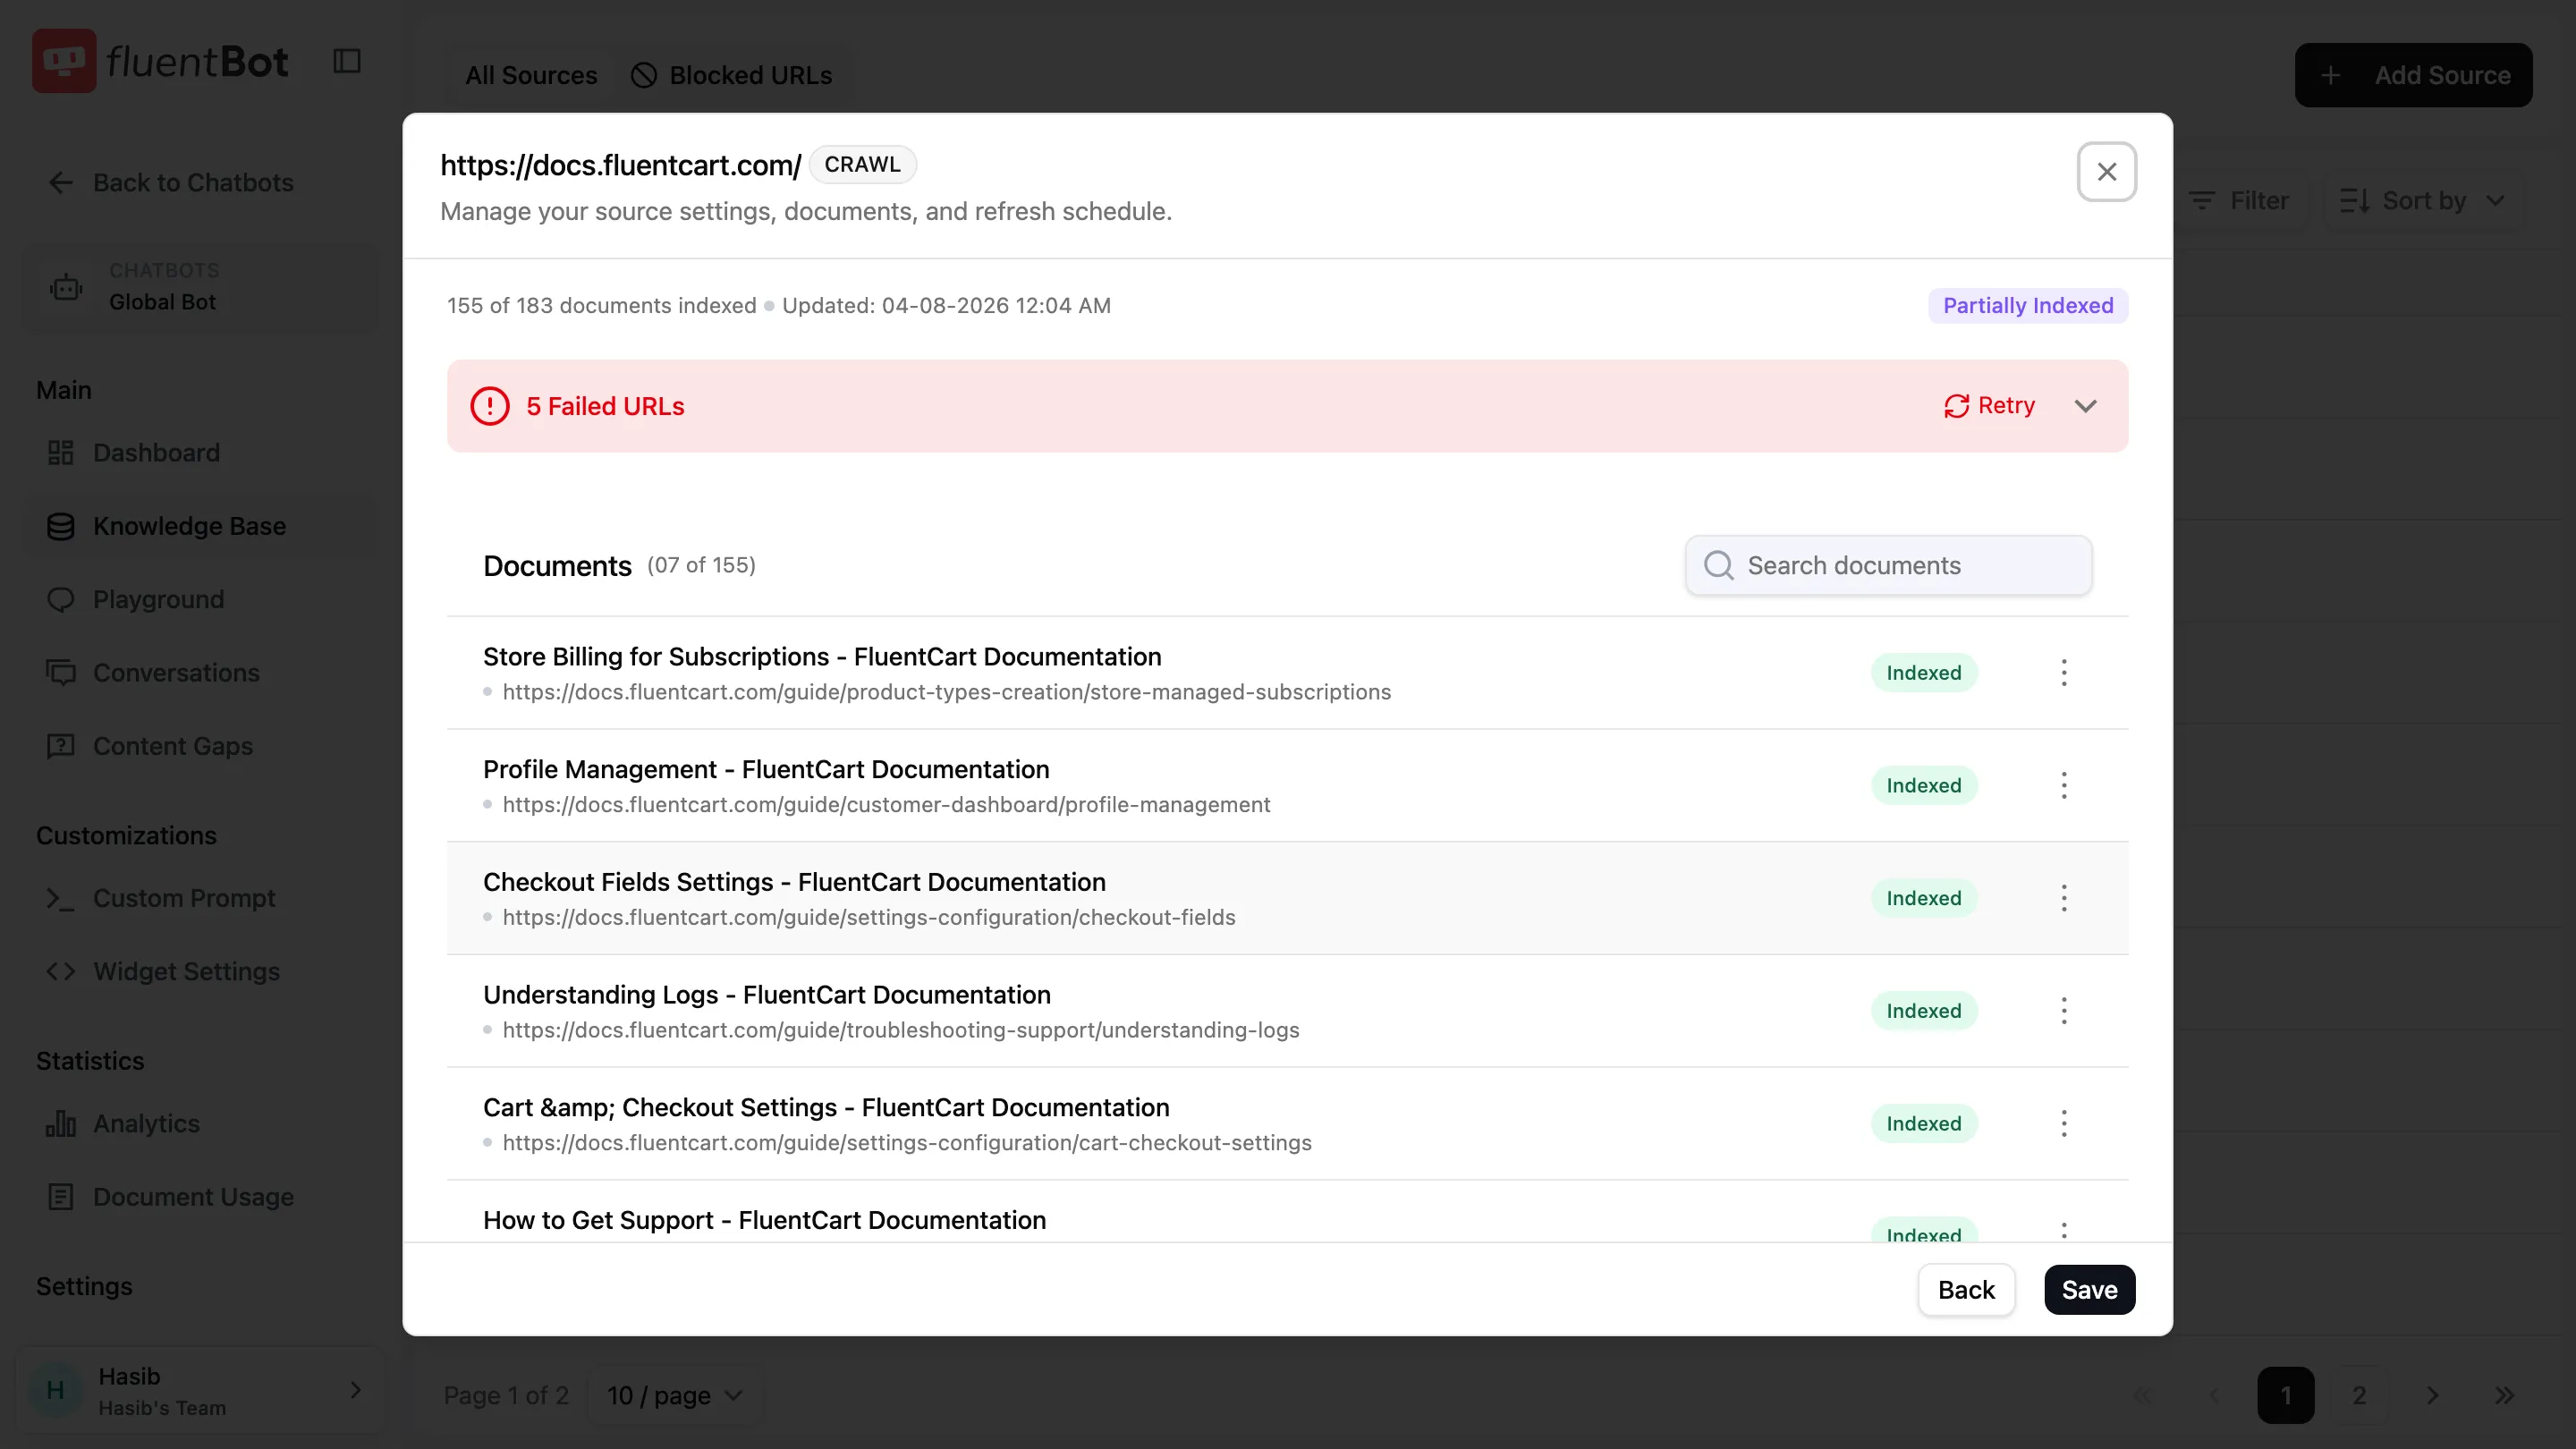Click the Knowledge Base database icon
This screenshot has width=2576, height=1449.
tap(61, 526)
